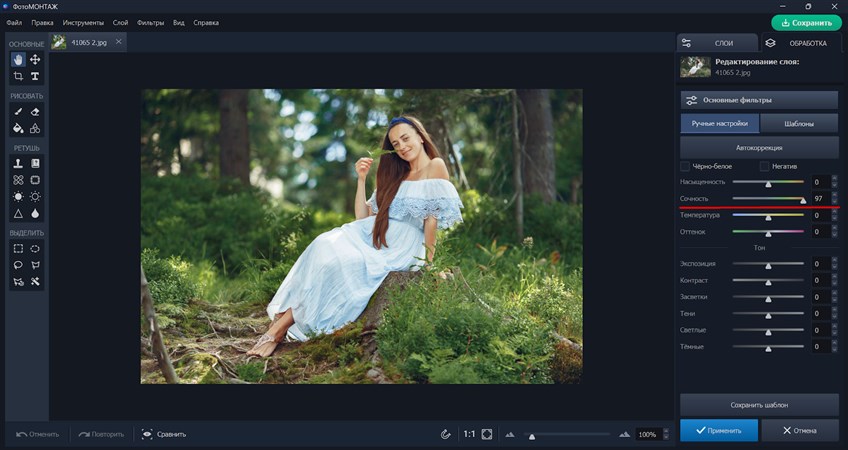Image resolution: width=848 pixels, height=450 pixels.
Task: Switch to the Шаблоны tab
Action: [x=798, y=124]
